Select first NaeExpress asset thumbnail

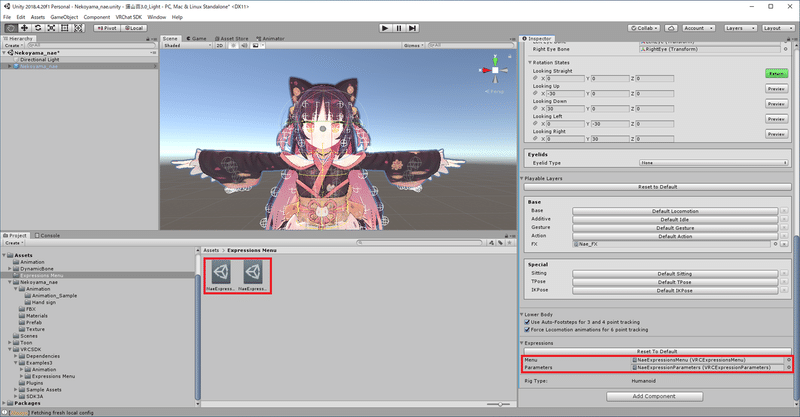221,275
